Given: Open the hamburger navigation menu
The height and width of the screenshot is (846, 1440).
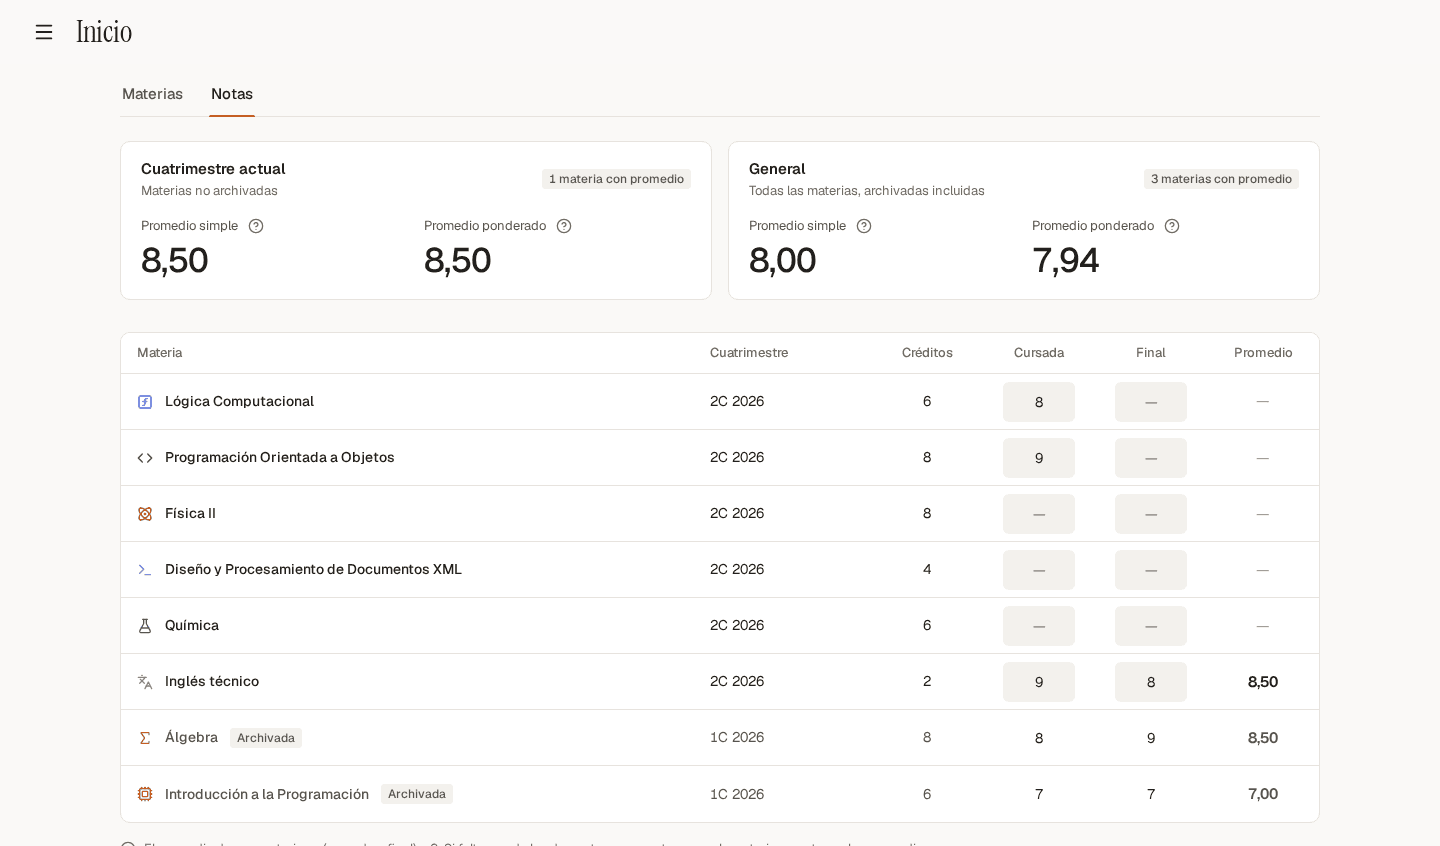Looking at the screenshot, I should click(x=44, y=32).
